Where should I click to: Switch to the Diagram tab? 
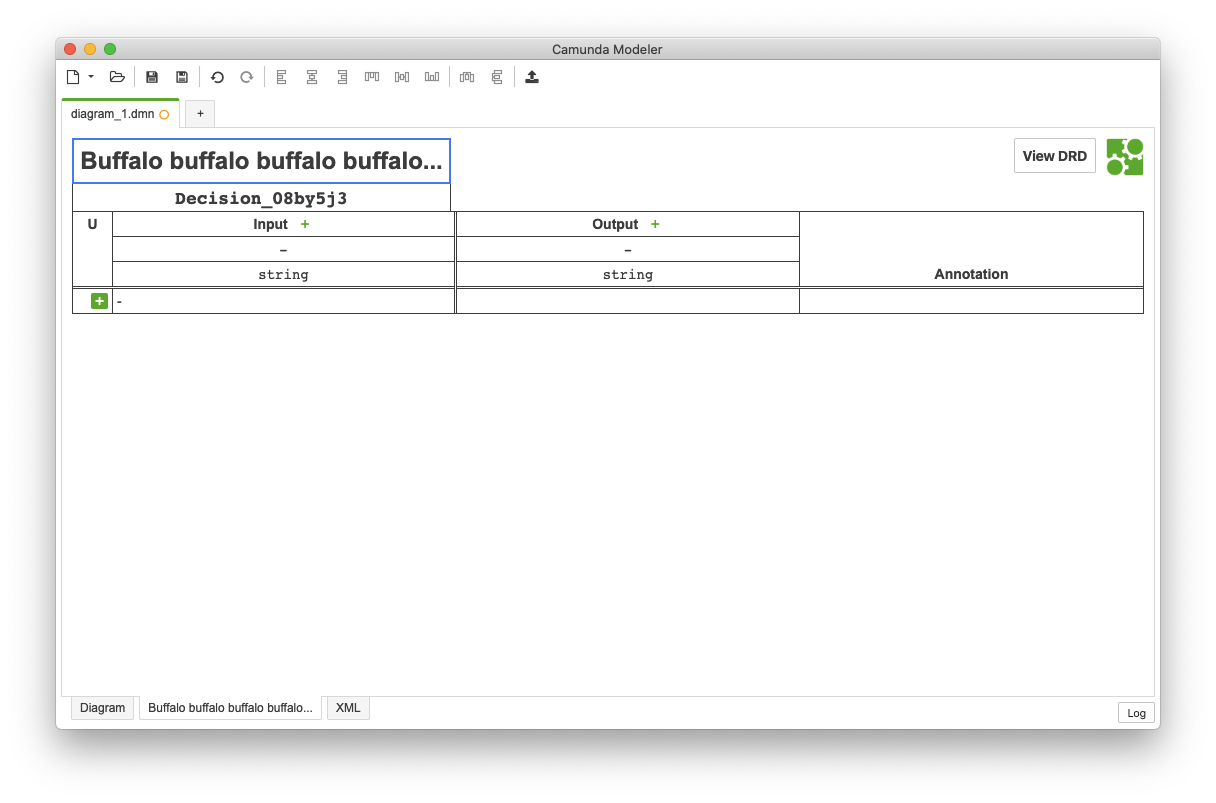tap(102, 707)
